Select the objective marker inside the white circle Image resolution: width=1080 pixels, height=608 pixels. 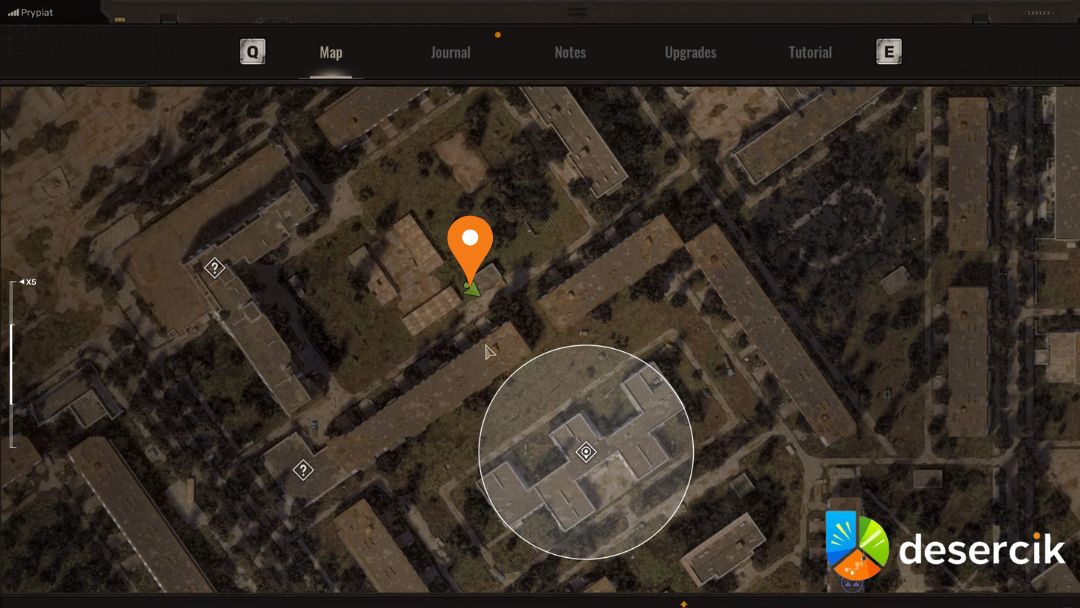[x=587, y=452]
